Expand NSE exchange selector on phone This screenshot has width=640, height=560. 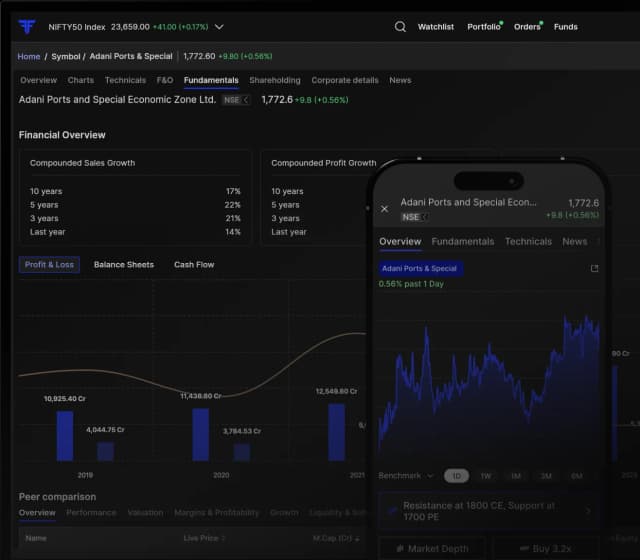(415, 217)
